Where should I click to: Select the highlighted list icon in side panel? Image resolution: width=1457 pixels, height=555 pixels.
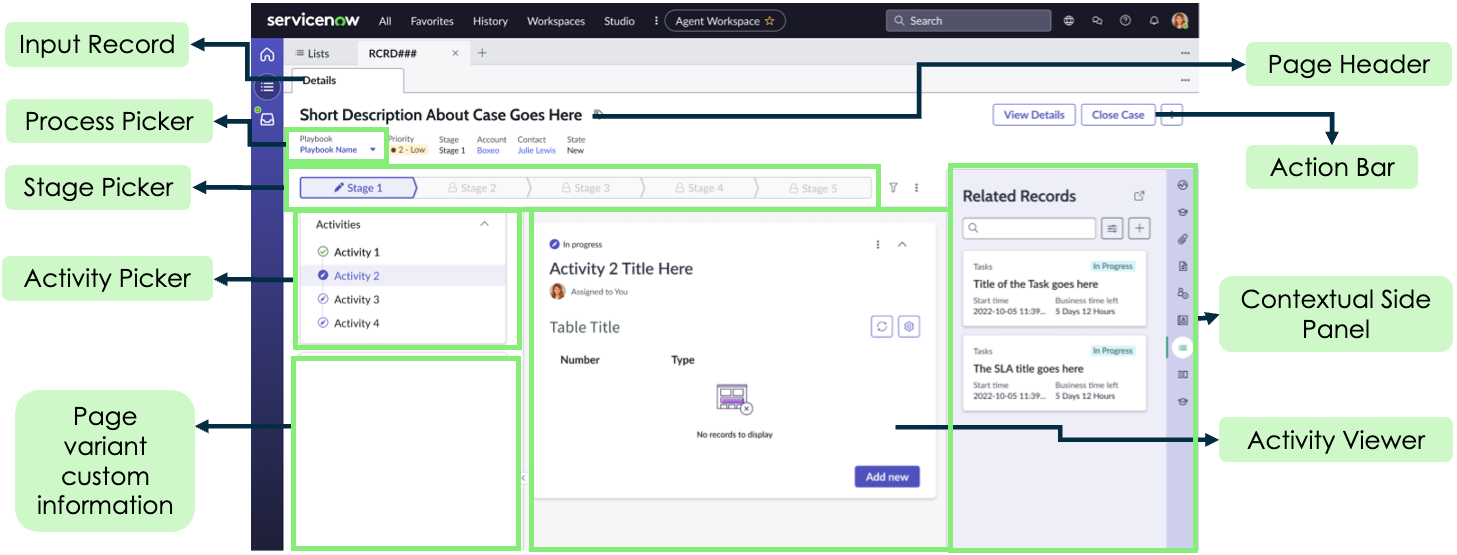point(1183,347)
